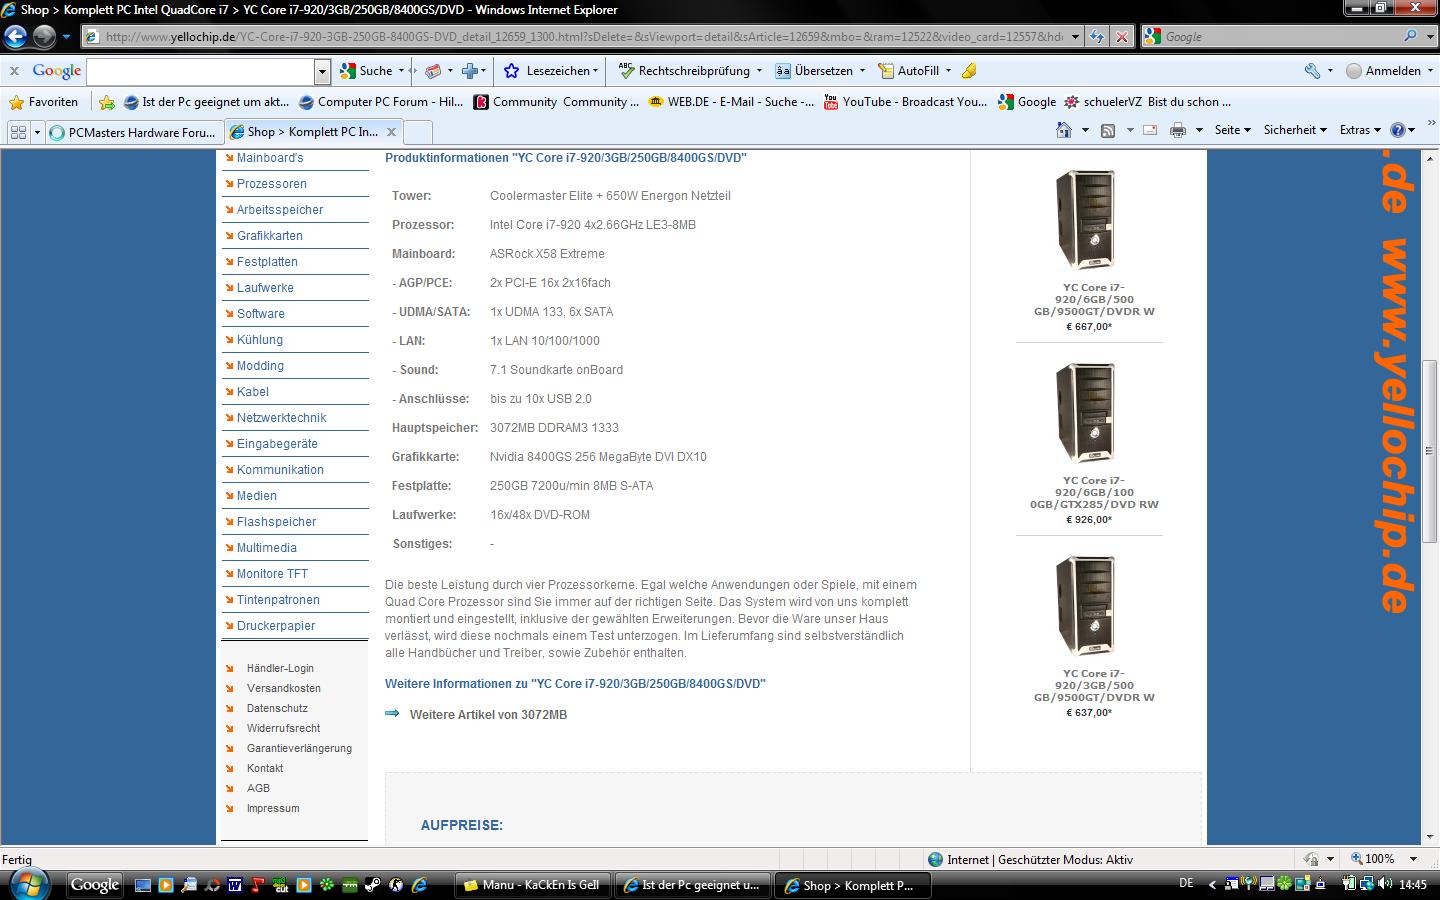Close the Shop > Komplett PC tab
Screen dimensions: 1440x900
(x=391, y=132)
